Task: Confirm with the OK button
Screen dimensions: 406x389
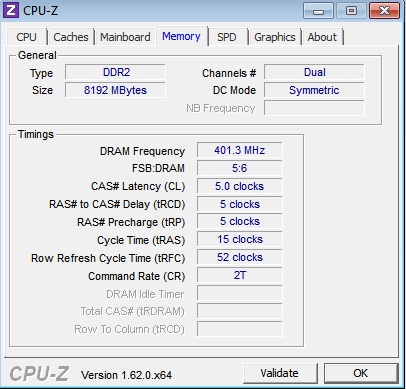Action: (361, 373)
